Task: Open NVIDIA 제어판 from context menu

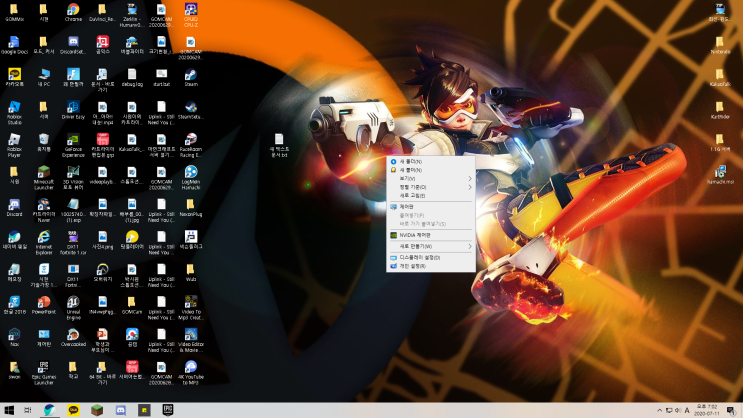Action: click(x=431, y=235)
